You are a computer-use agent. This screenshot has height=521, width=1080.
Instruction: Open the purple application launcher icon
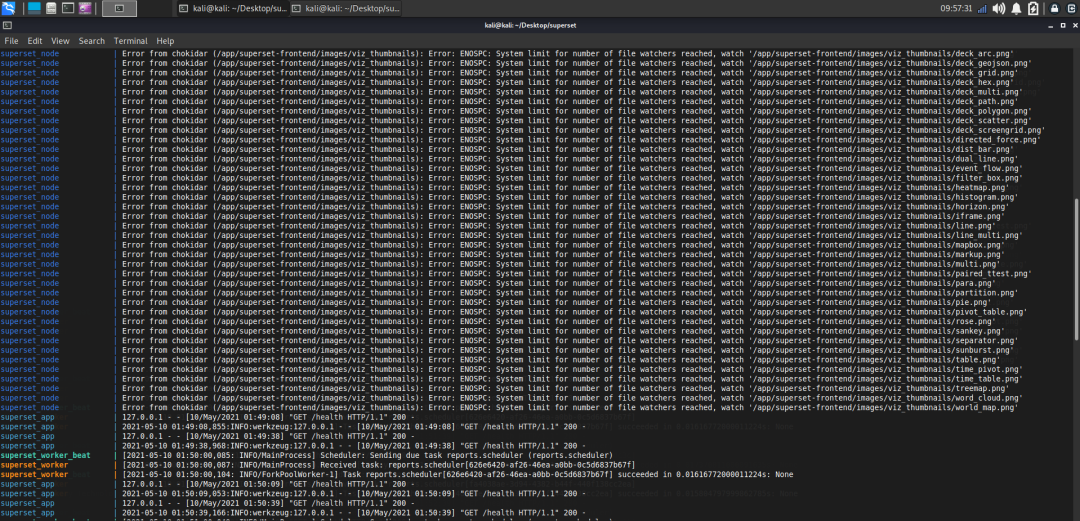(x=85, y=8)
